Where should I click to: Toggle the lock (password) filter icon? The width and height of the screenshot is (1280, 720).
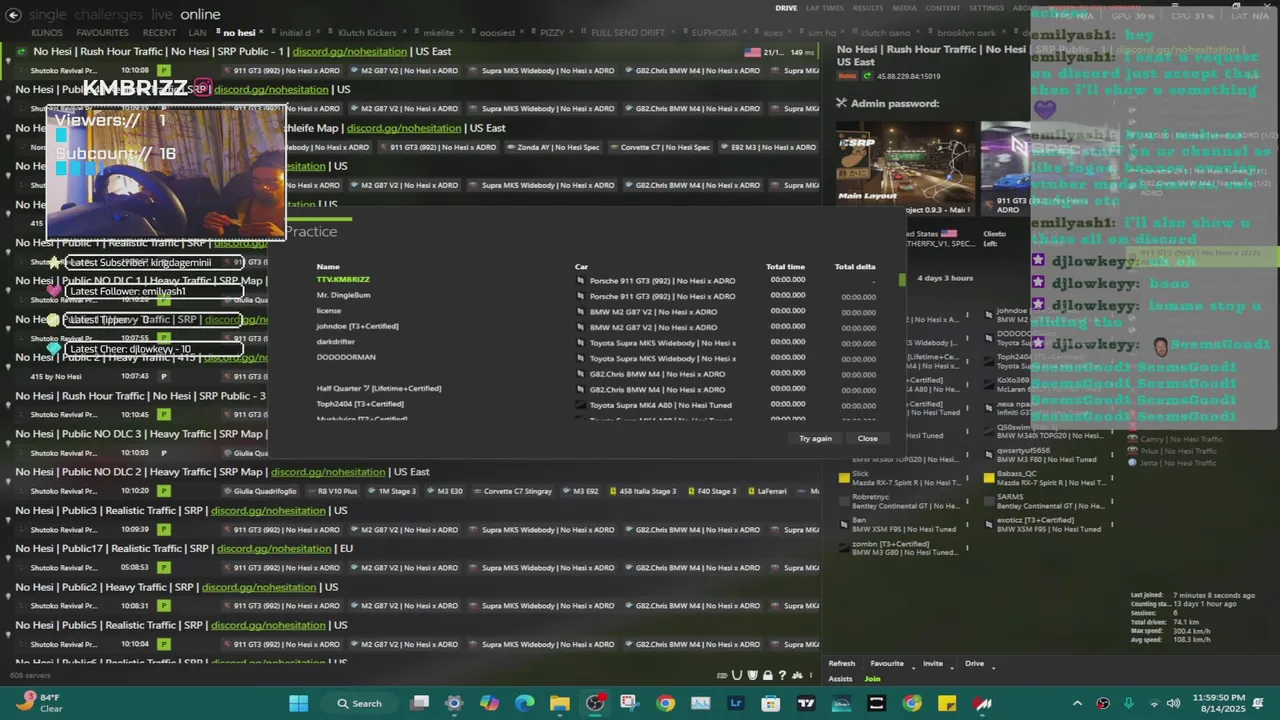pos(767,675)
